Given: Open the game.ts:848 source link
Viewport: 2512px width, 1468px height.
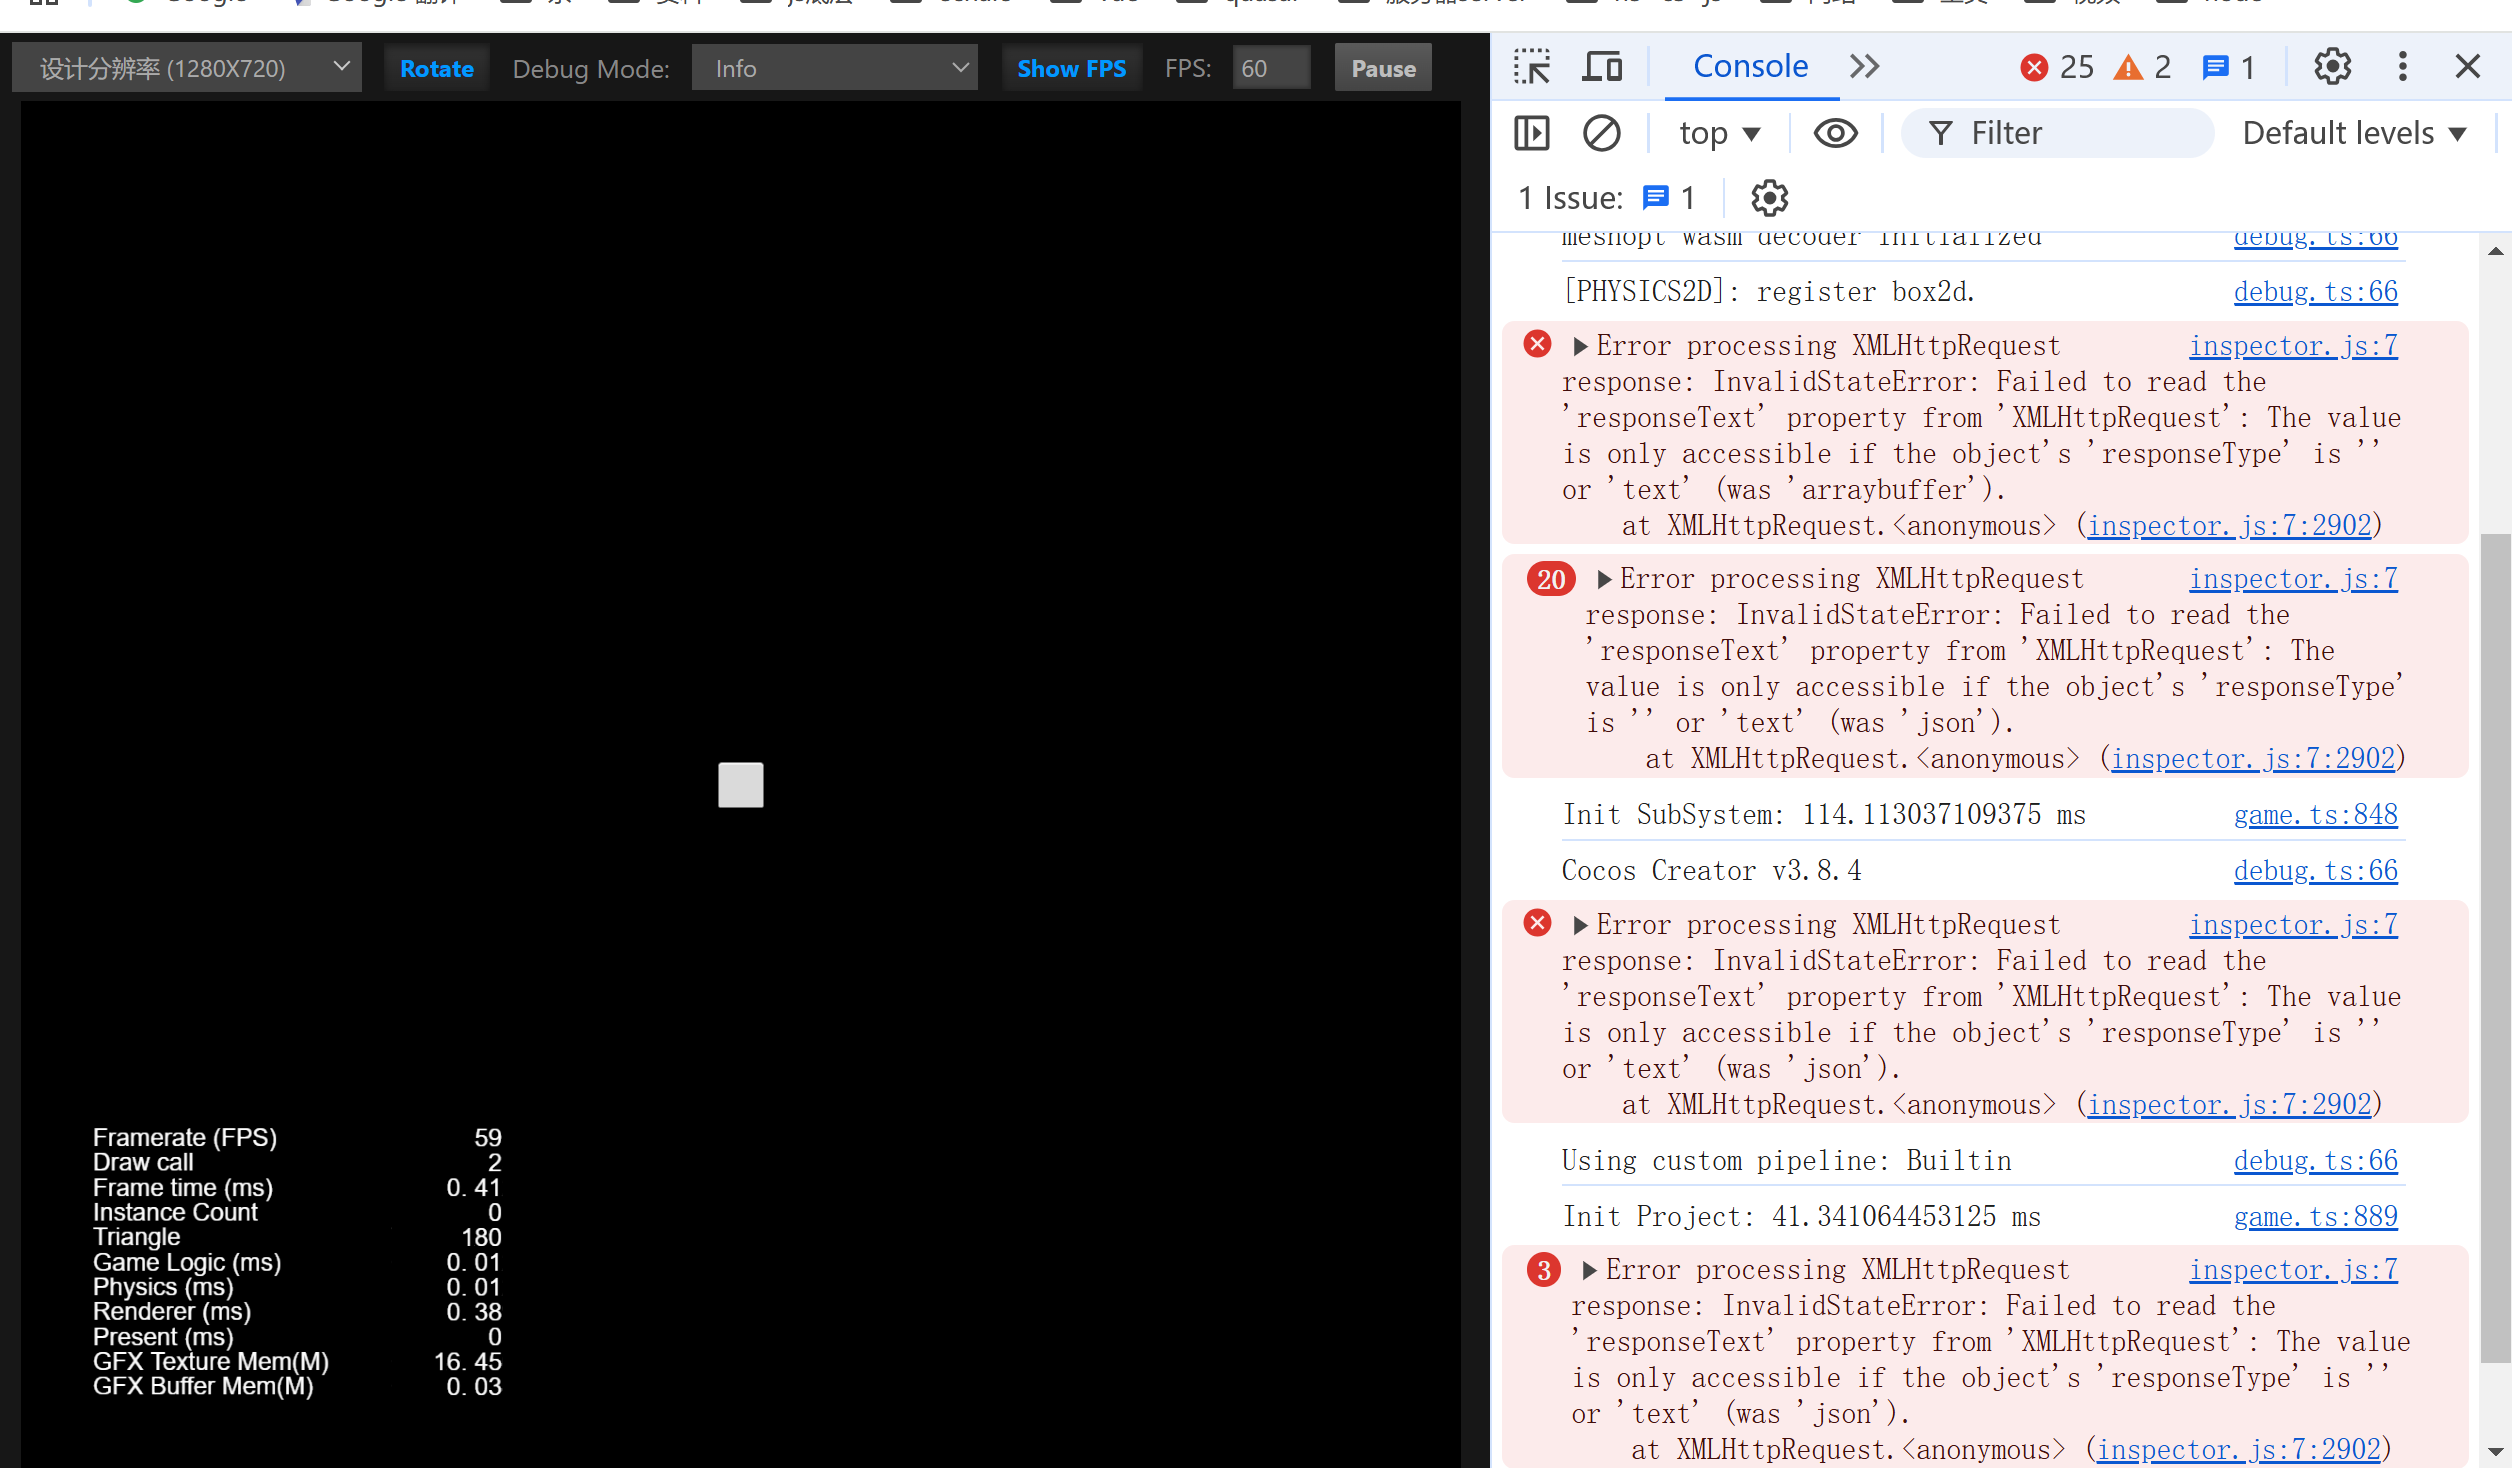Looking at the screenshot, I should 2315,814.
